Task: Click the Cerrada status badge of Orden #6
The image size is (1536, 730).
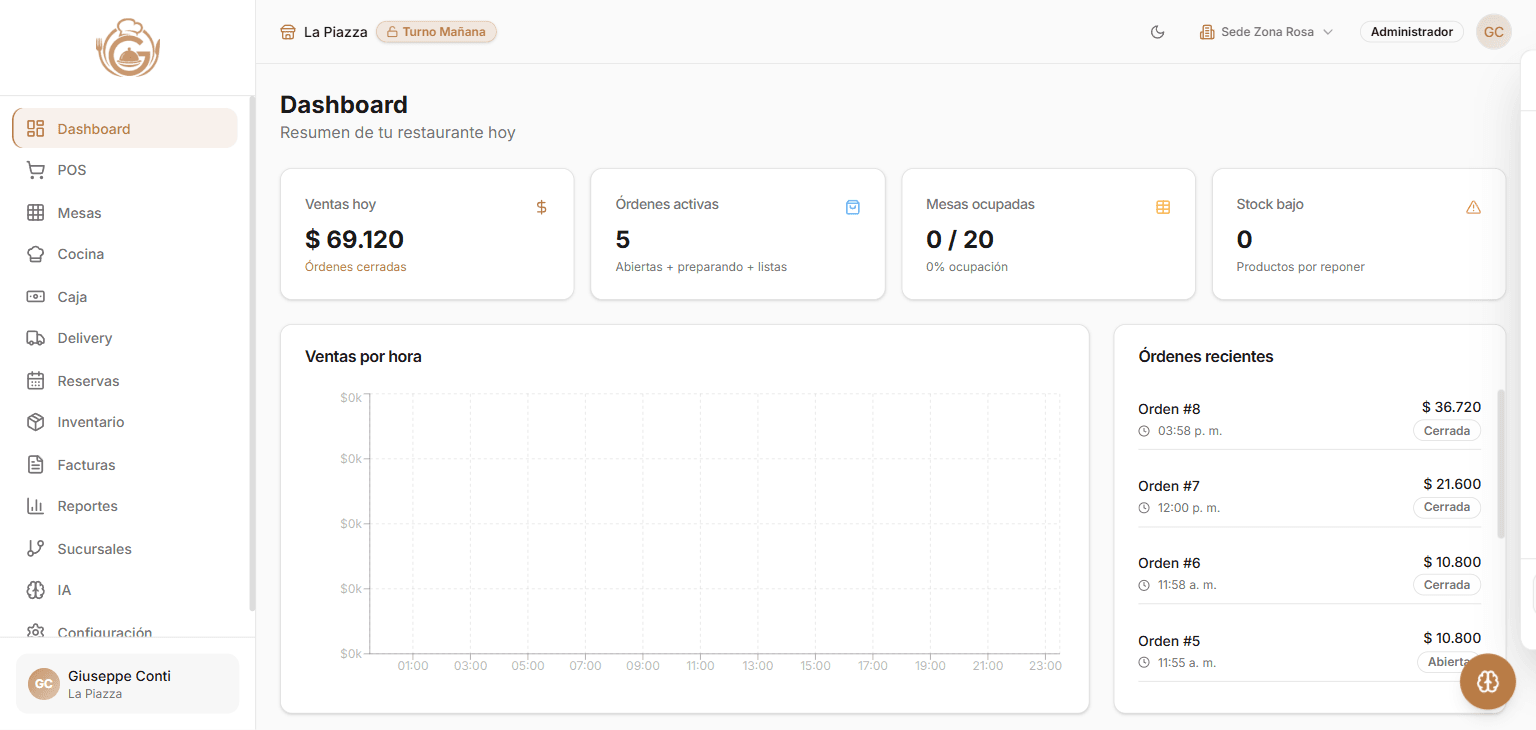Action: (x=1447, y=585)
